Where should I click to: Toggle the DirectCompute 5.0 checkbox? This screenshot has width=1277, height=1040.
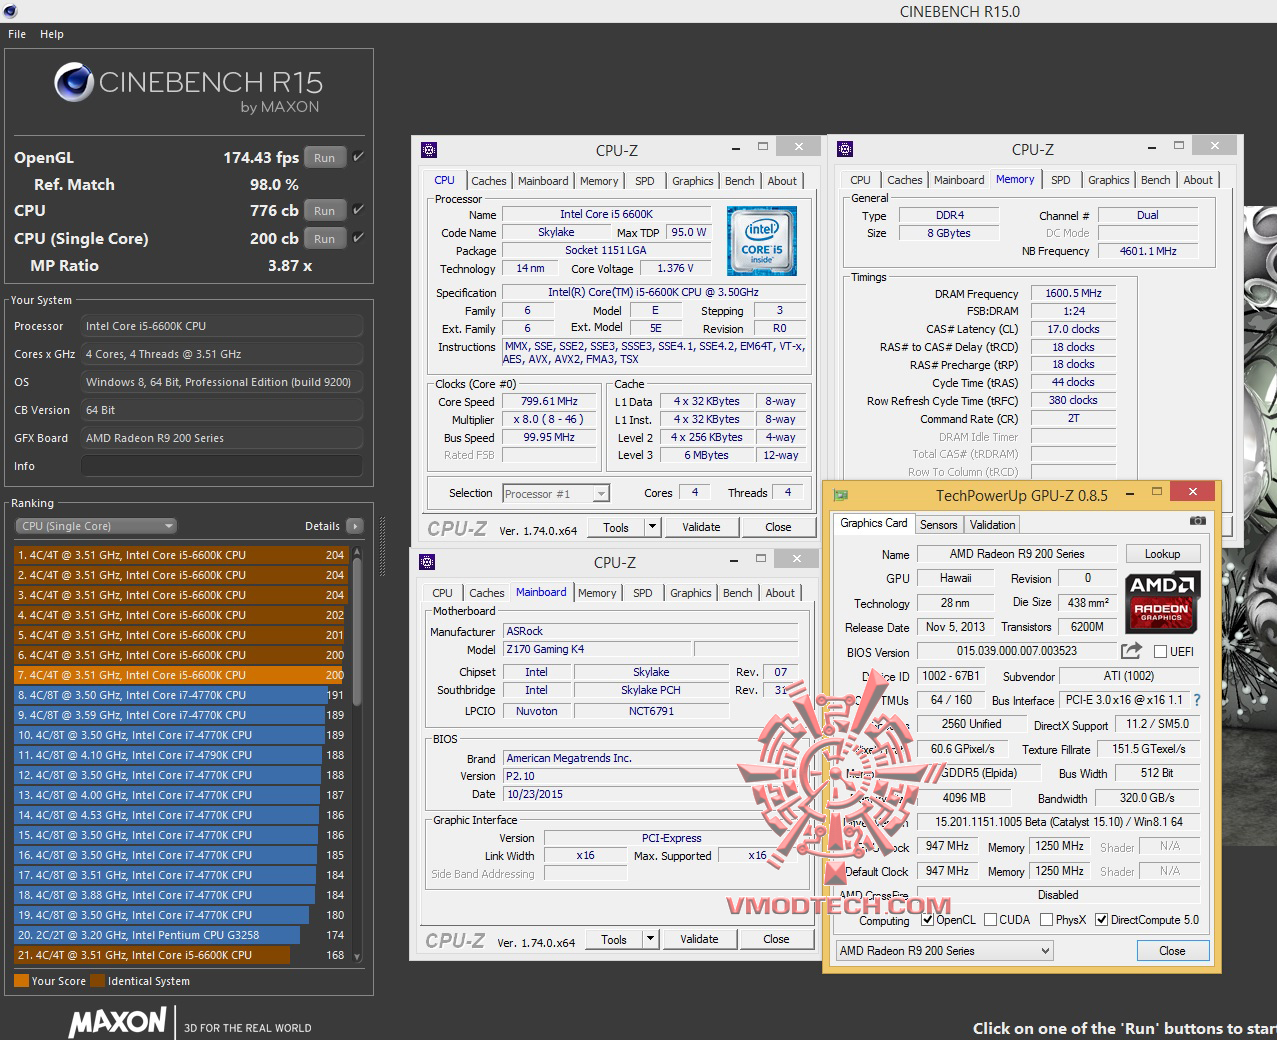coord(1101,920)
